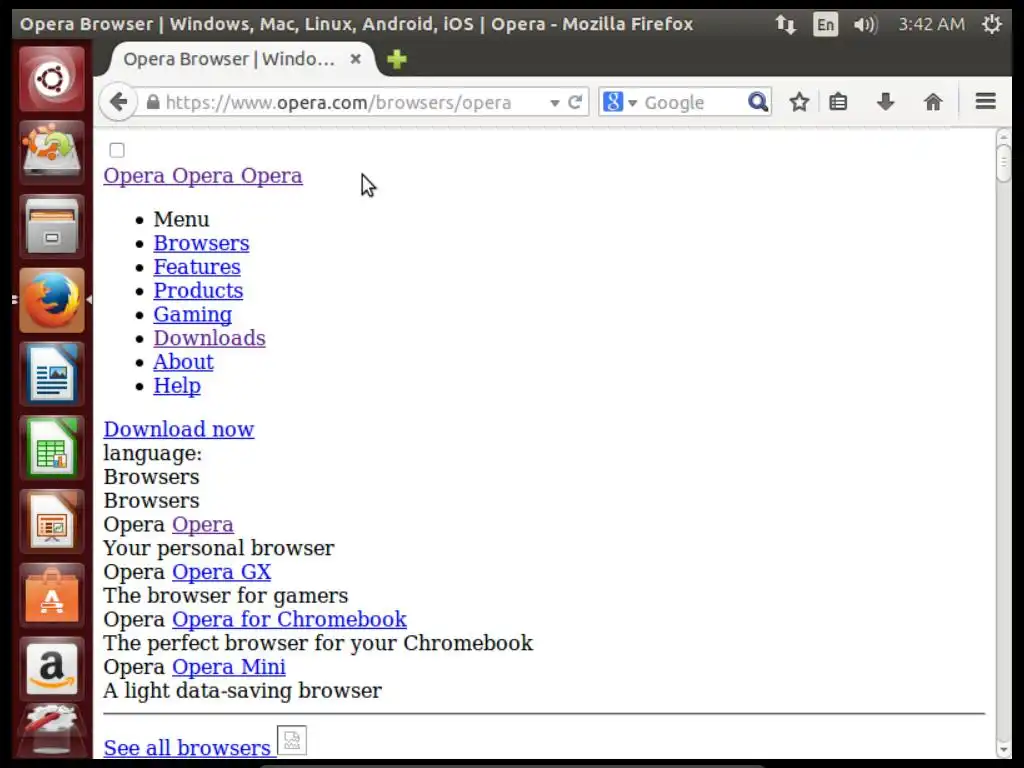Image resolution: width=1024 pixels, height=768 pixels.
Task: Click the scrollbar down arrow
Action: point(1004,750)
